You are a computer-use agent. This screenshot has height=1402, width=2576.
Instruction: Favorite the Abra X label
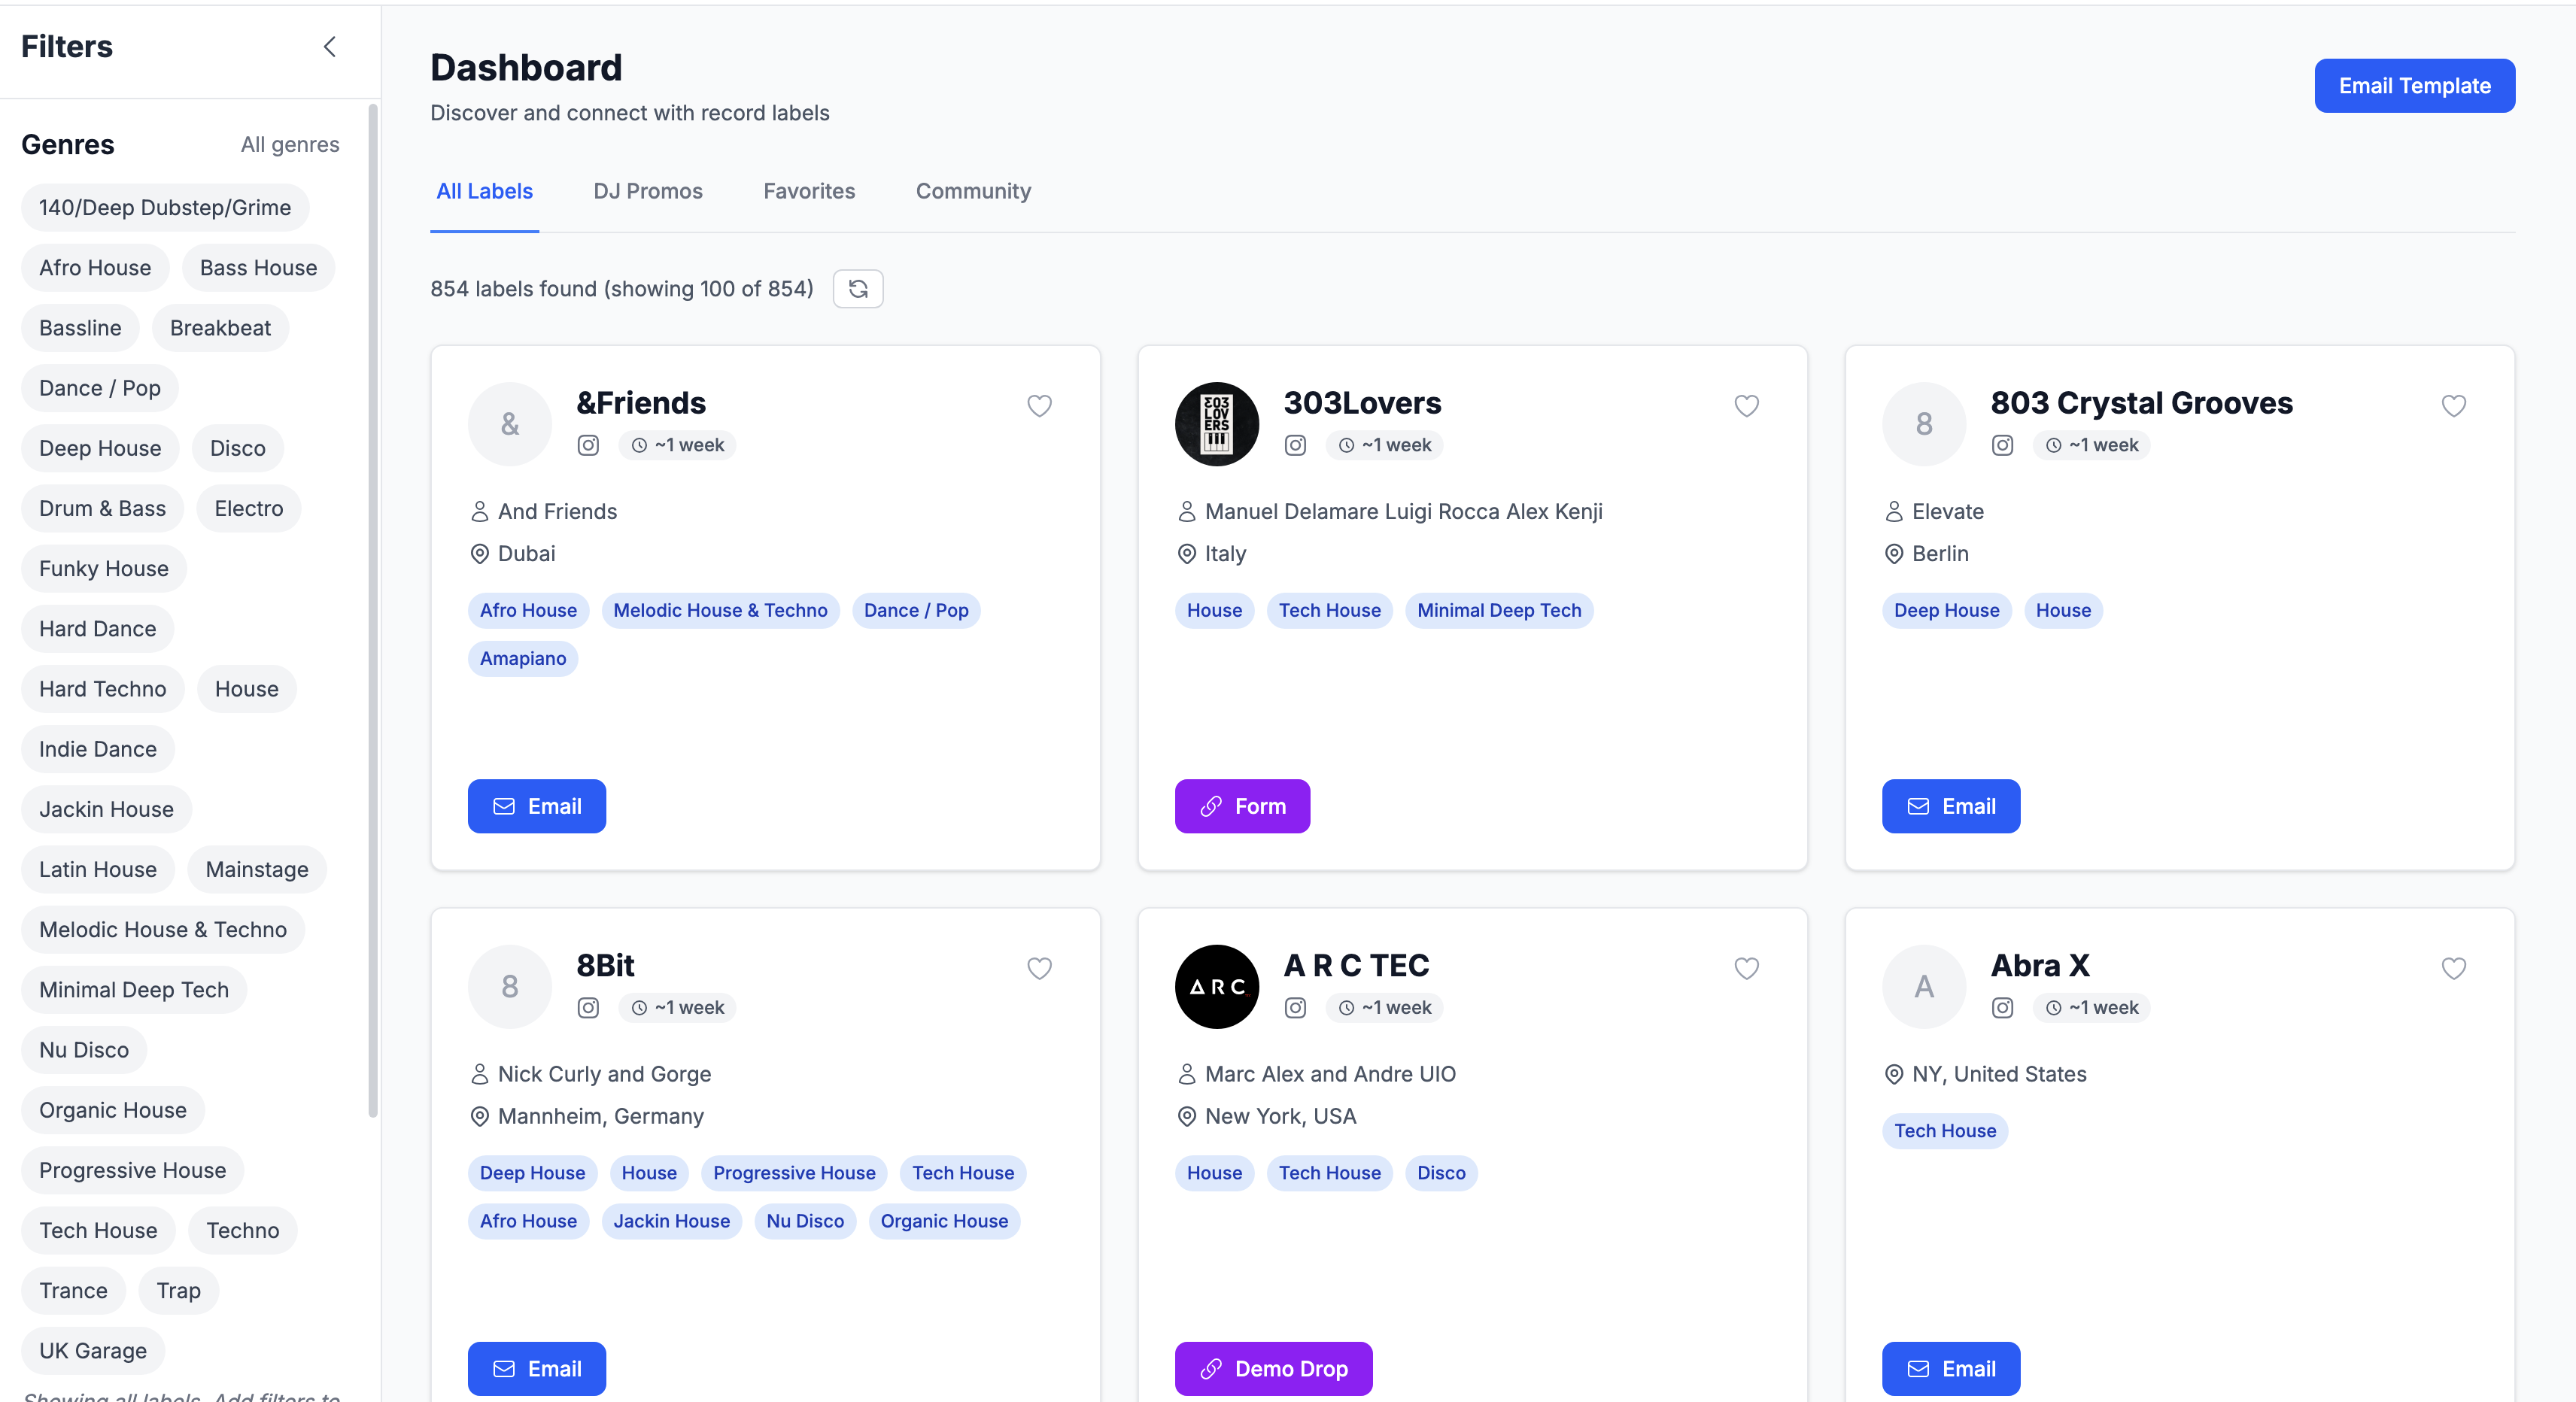2453,968
